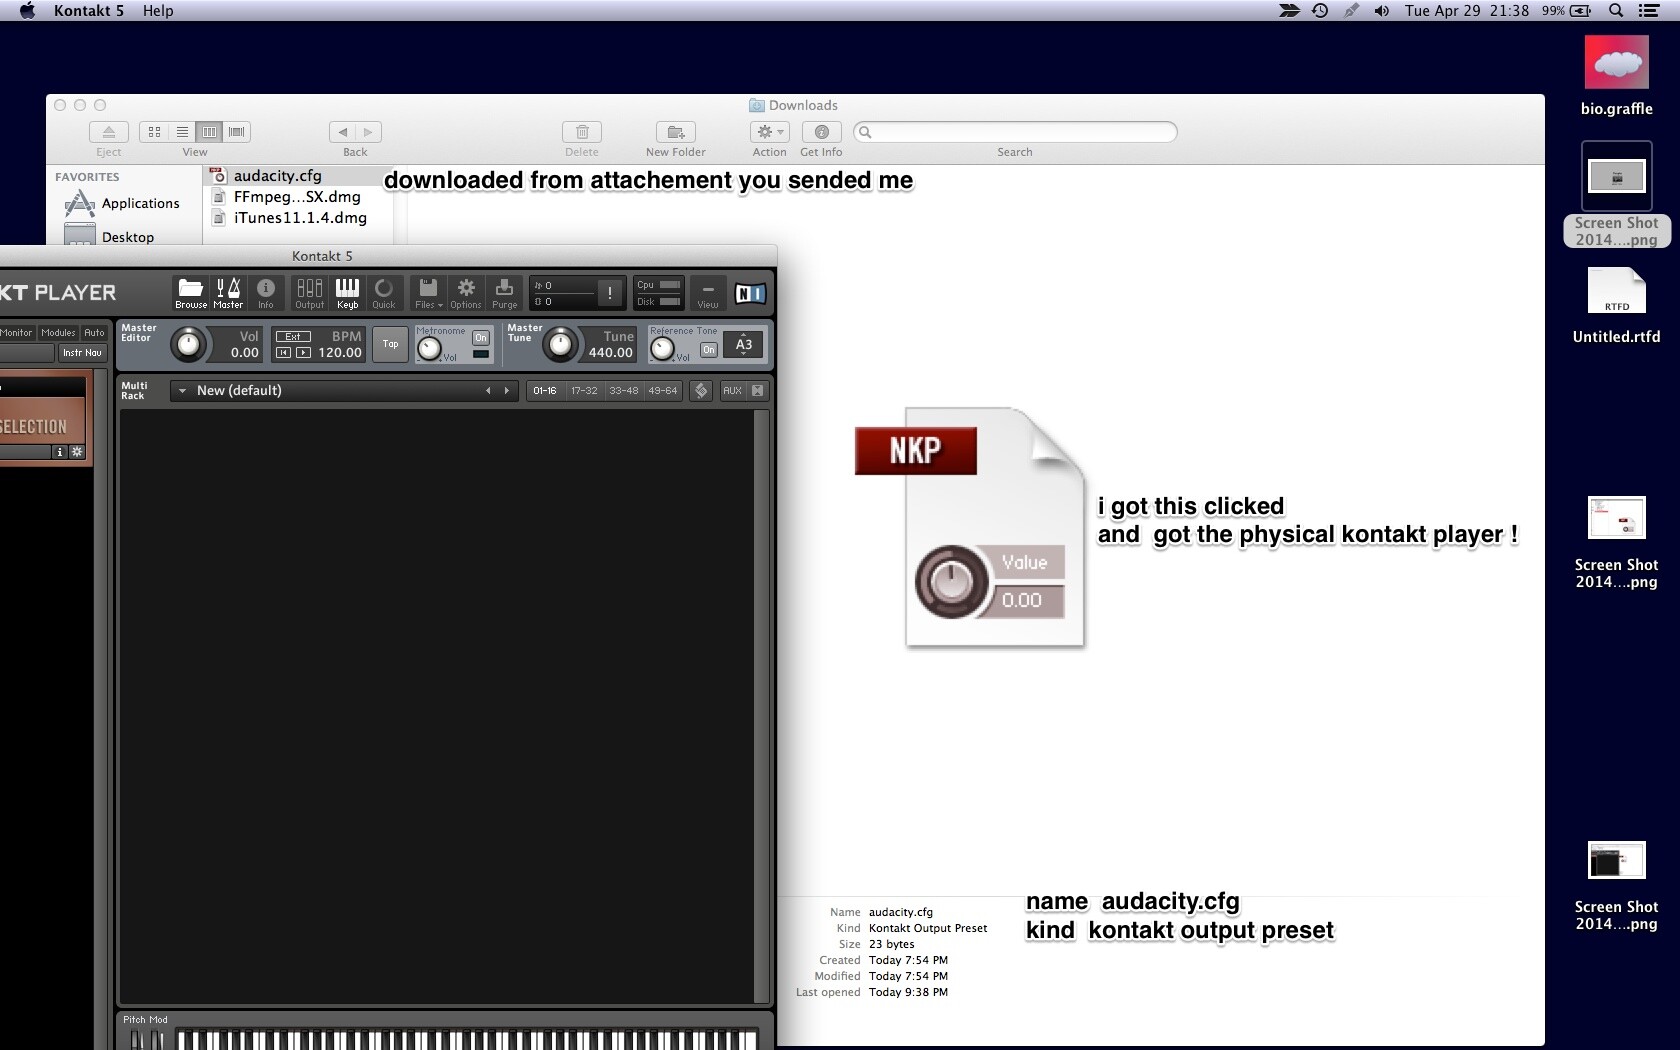
Task: Open the Help menu in menu bar
Action: point(158,11)
